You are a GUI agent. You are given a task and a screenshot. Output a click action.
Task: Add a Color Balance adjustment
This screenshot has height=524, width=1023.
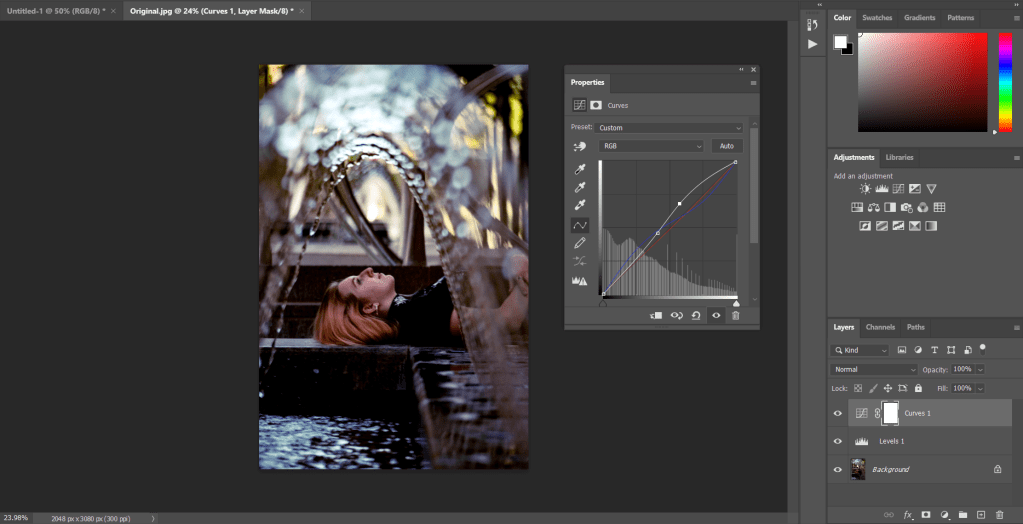coord(874,208)
